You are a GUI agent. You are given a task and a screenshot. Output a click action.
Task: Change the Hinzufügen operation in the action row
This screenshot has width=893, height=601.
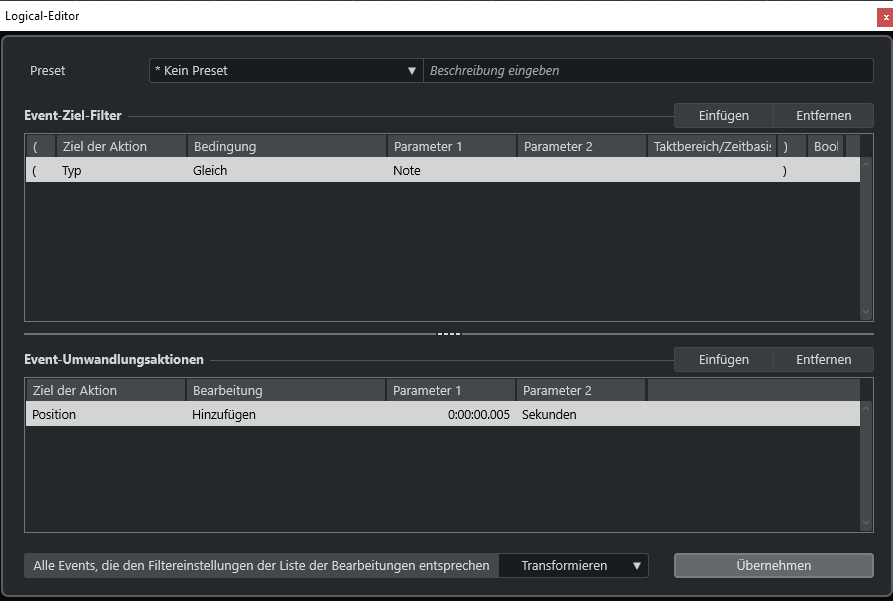point(285,415)
